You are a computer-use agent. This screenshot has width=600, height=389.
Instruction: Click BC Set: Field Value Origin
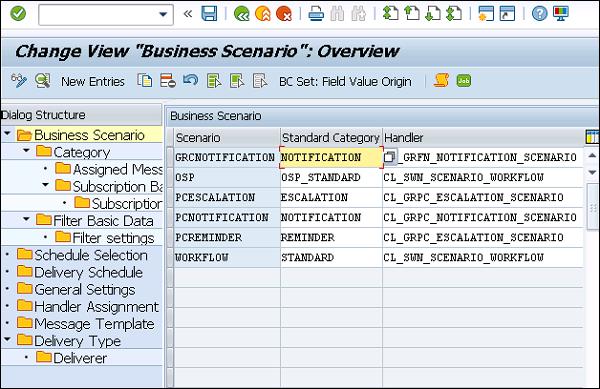point(345,81)
